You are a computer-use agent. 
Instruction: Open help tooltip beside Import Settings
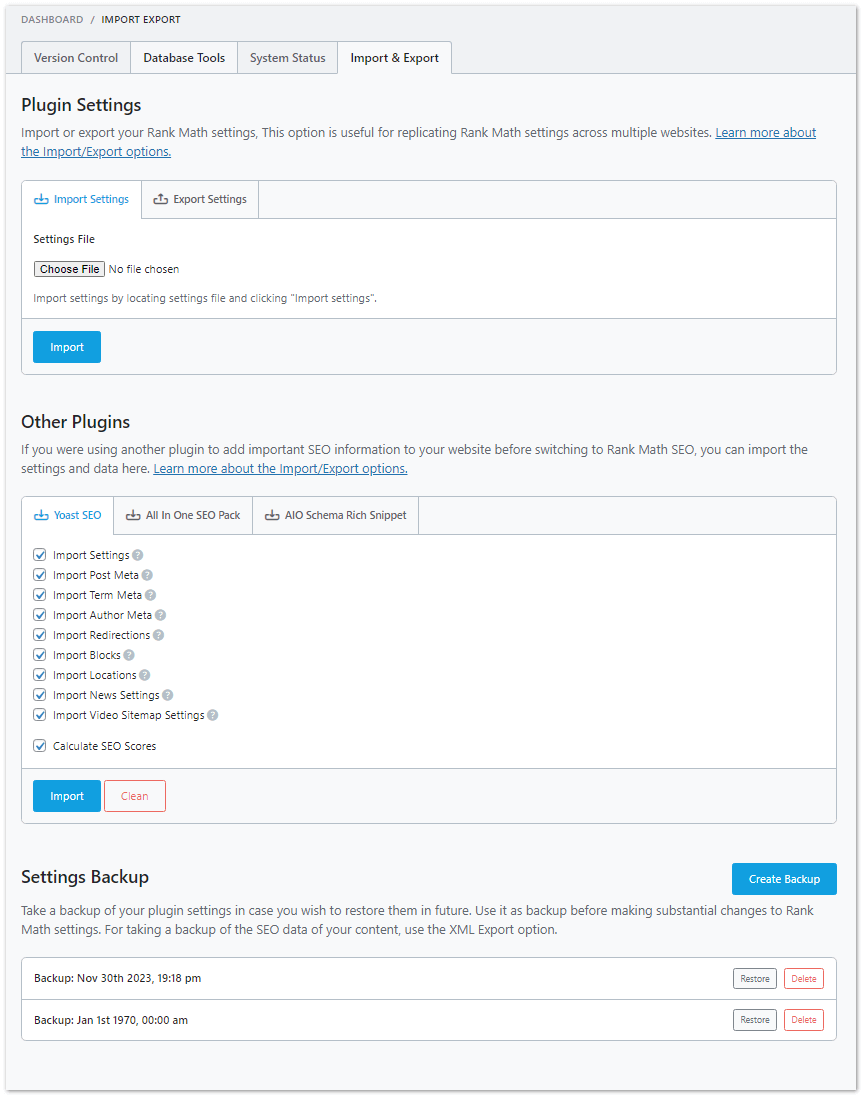point(138,554)
